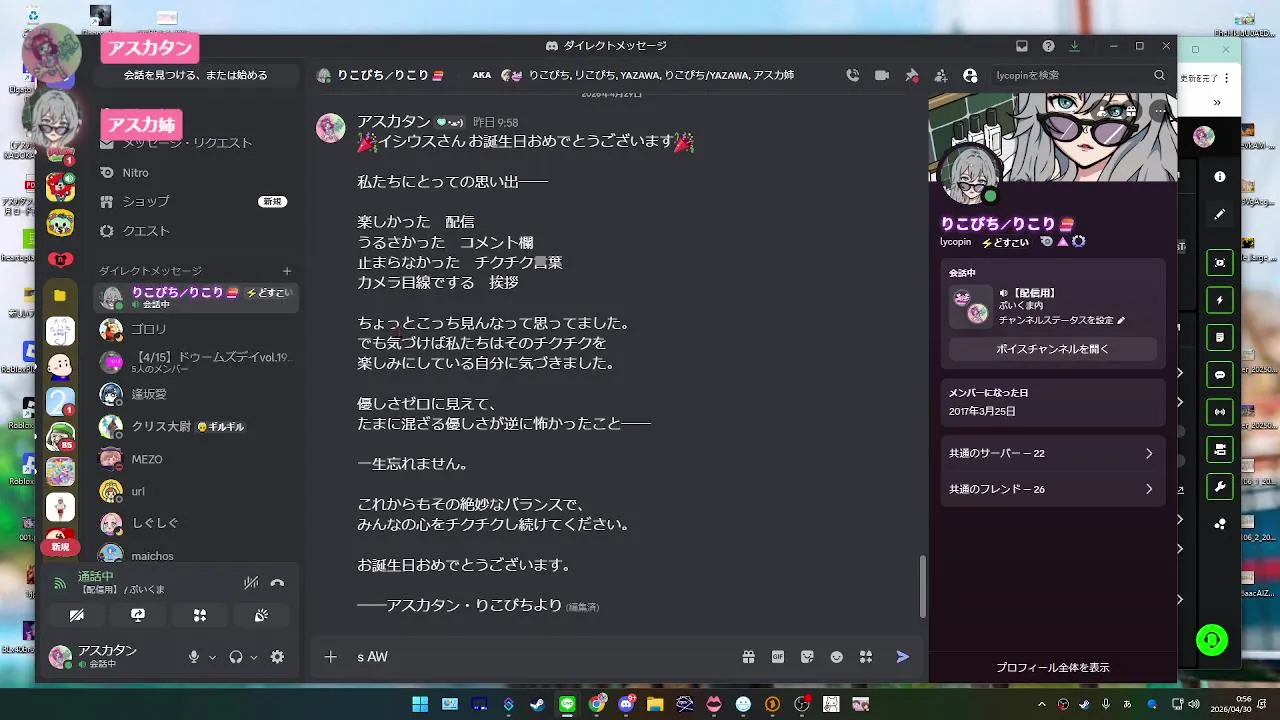The height and width of the screenshot is (720, 1280).
Task: Create a new DM with plus icon
Action: [x=287, y=271]
